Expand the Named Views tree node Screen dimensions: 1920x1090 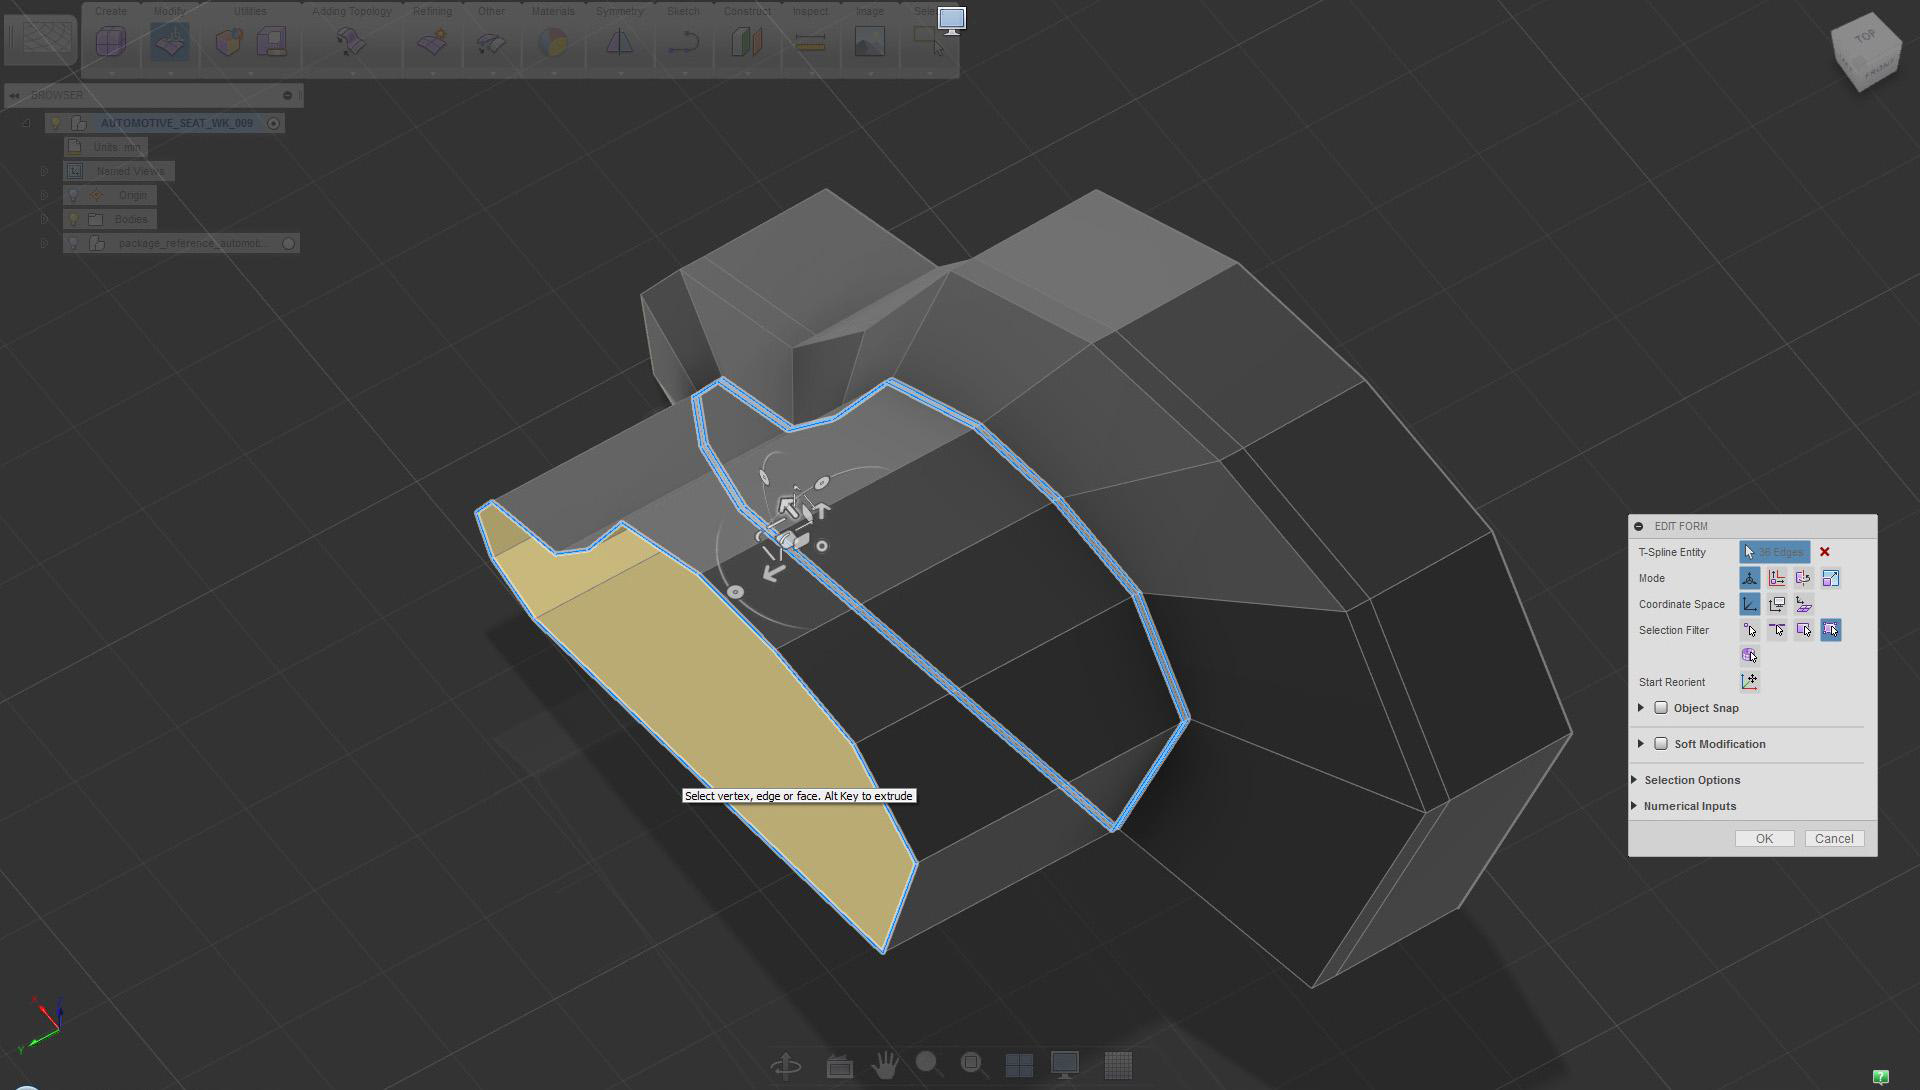tap(44, 171)
